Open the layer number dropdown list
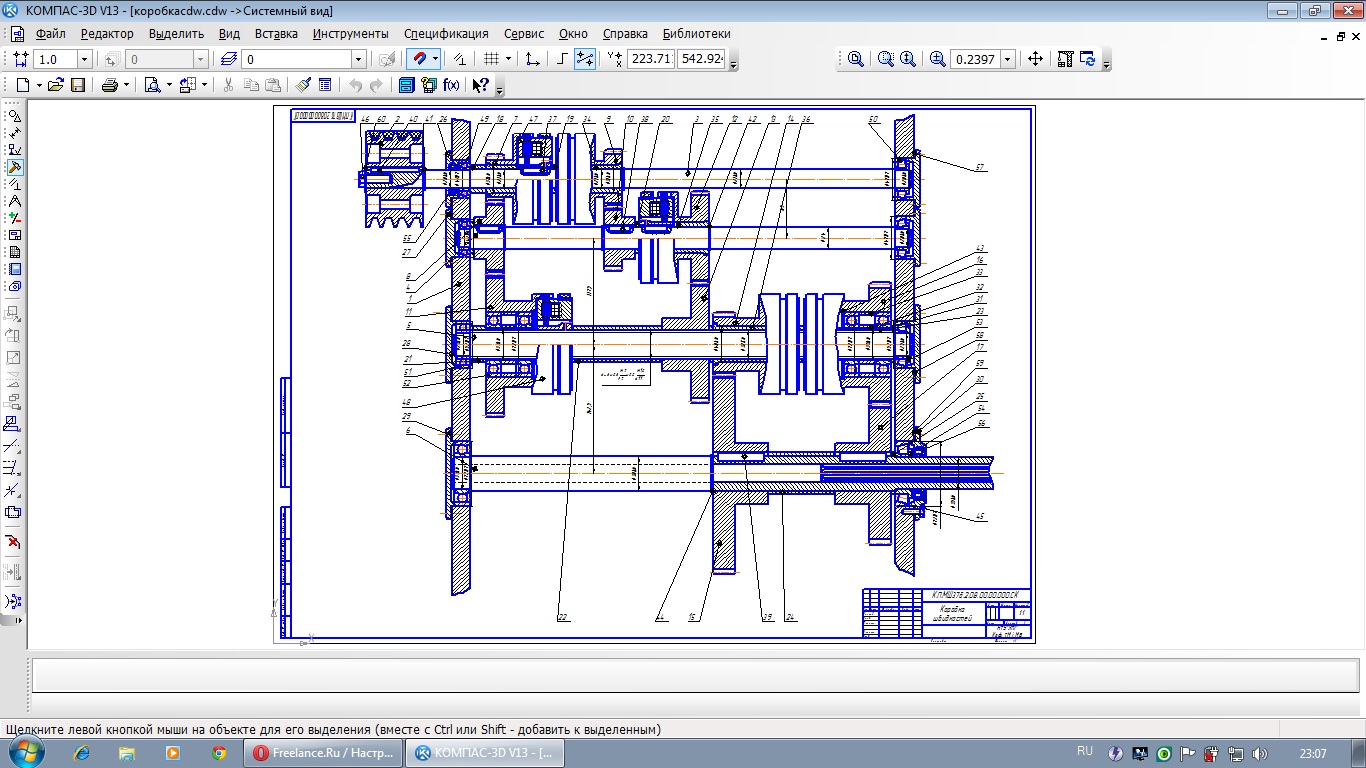This screenshot has width=1366, height=768. 358,59
